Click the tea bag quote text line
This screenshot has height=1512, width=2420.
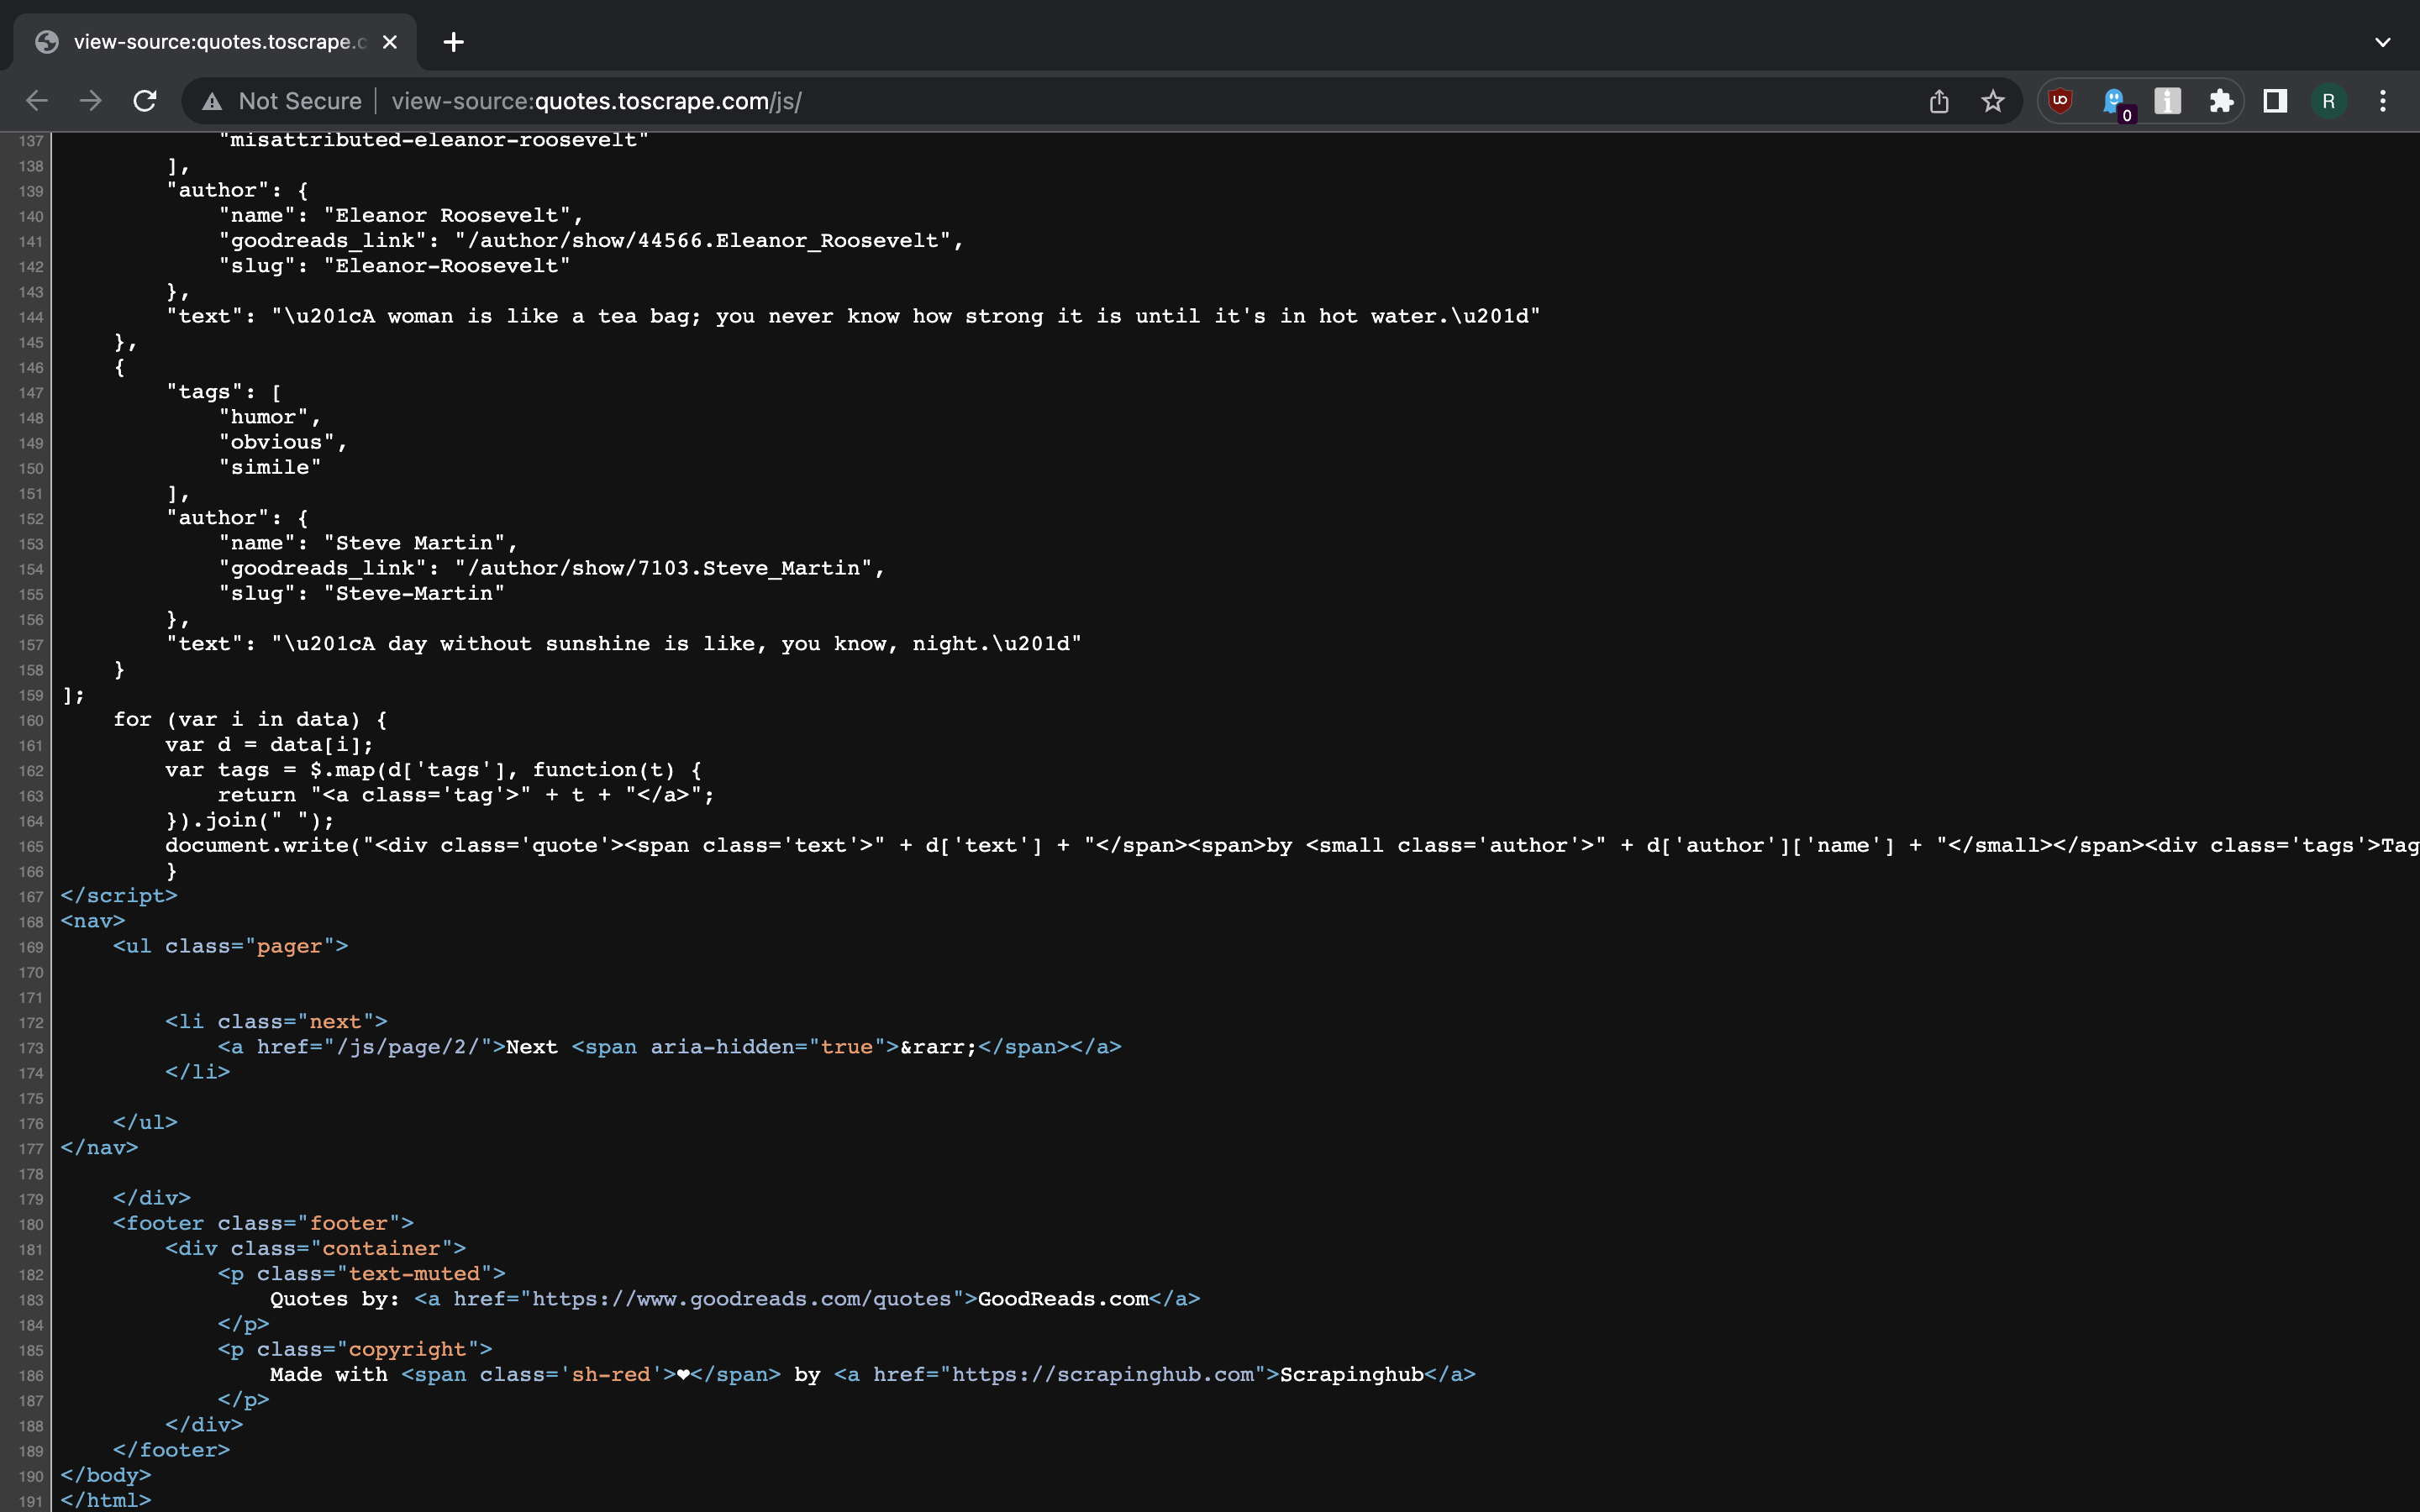pyautogui.click(x=853, y=317)
